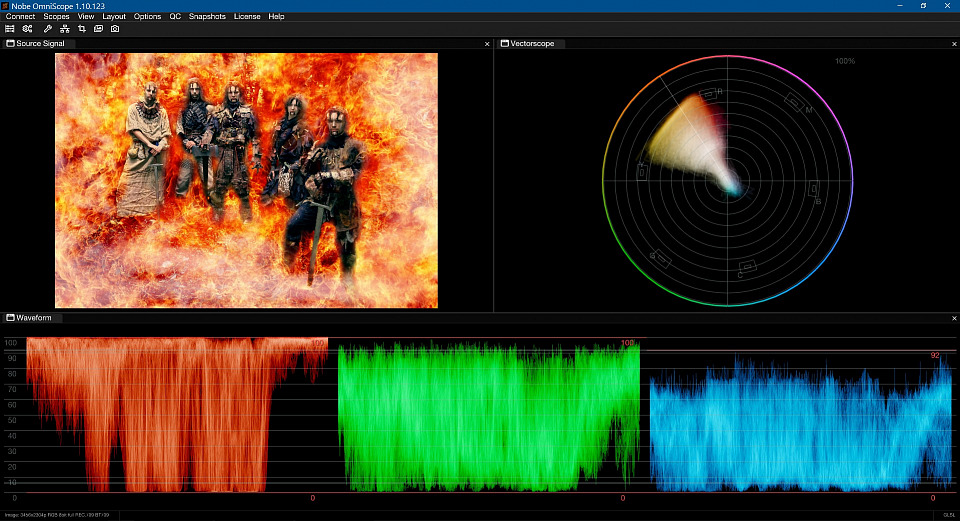Select the Vectorscope panel tab
This screenshot has height=521, width=960.
[532, 43]
